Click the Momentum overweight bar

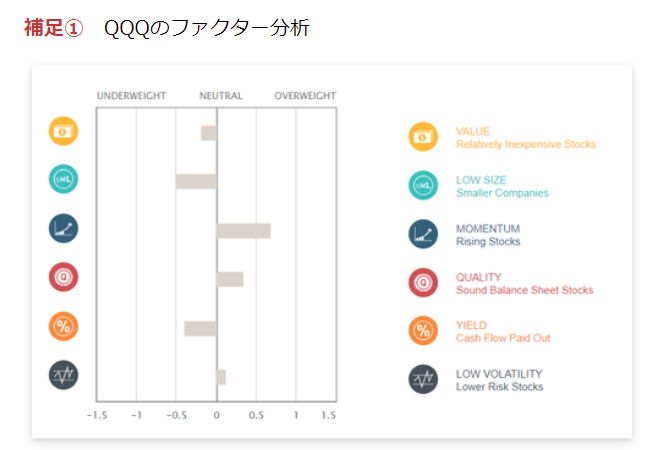coord(244,231)
